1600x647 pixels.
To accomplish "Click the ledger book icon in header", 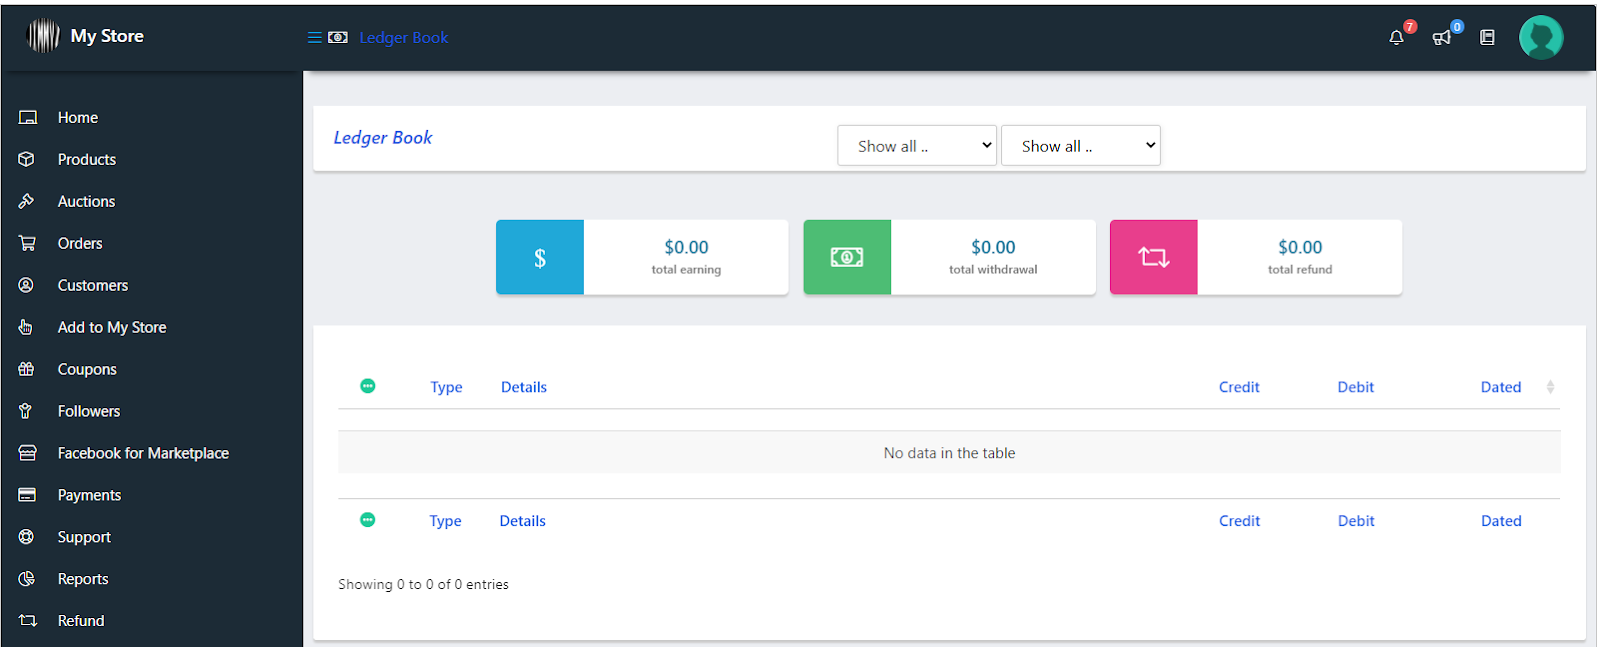I will click(1487, 38).
